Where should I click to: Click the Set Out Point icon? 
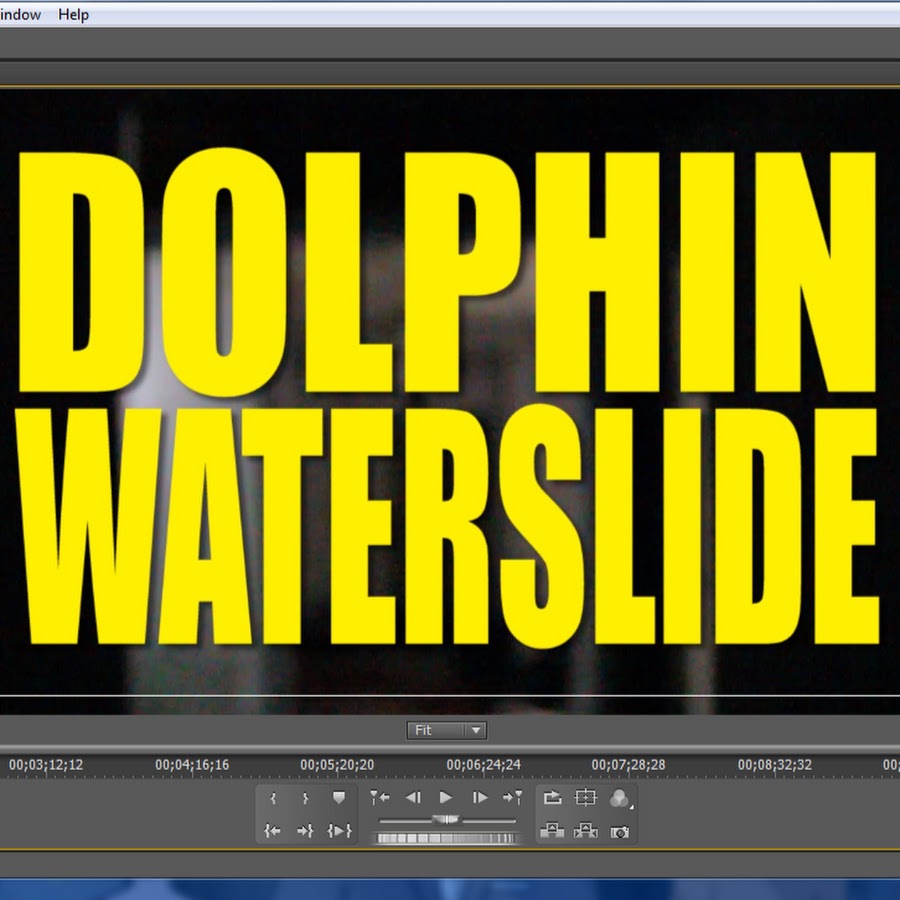coord(305,798)
